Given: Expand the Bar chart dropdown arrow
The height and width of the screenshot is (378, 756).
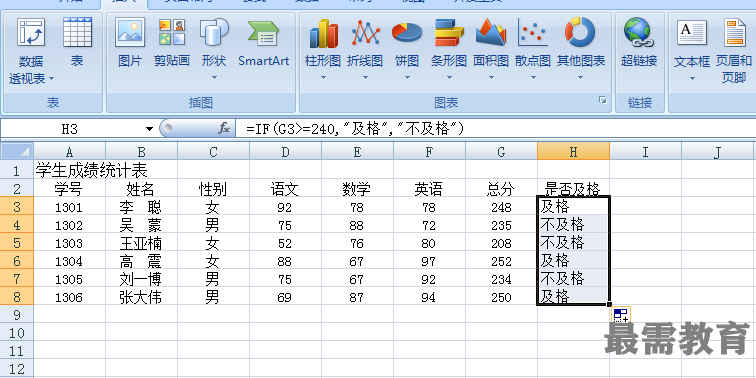Looking at the screenshot, I should [449, 78].
